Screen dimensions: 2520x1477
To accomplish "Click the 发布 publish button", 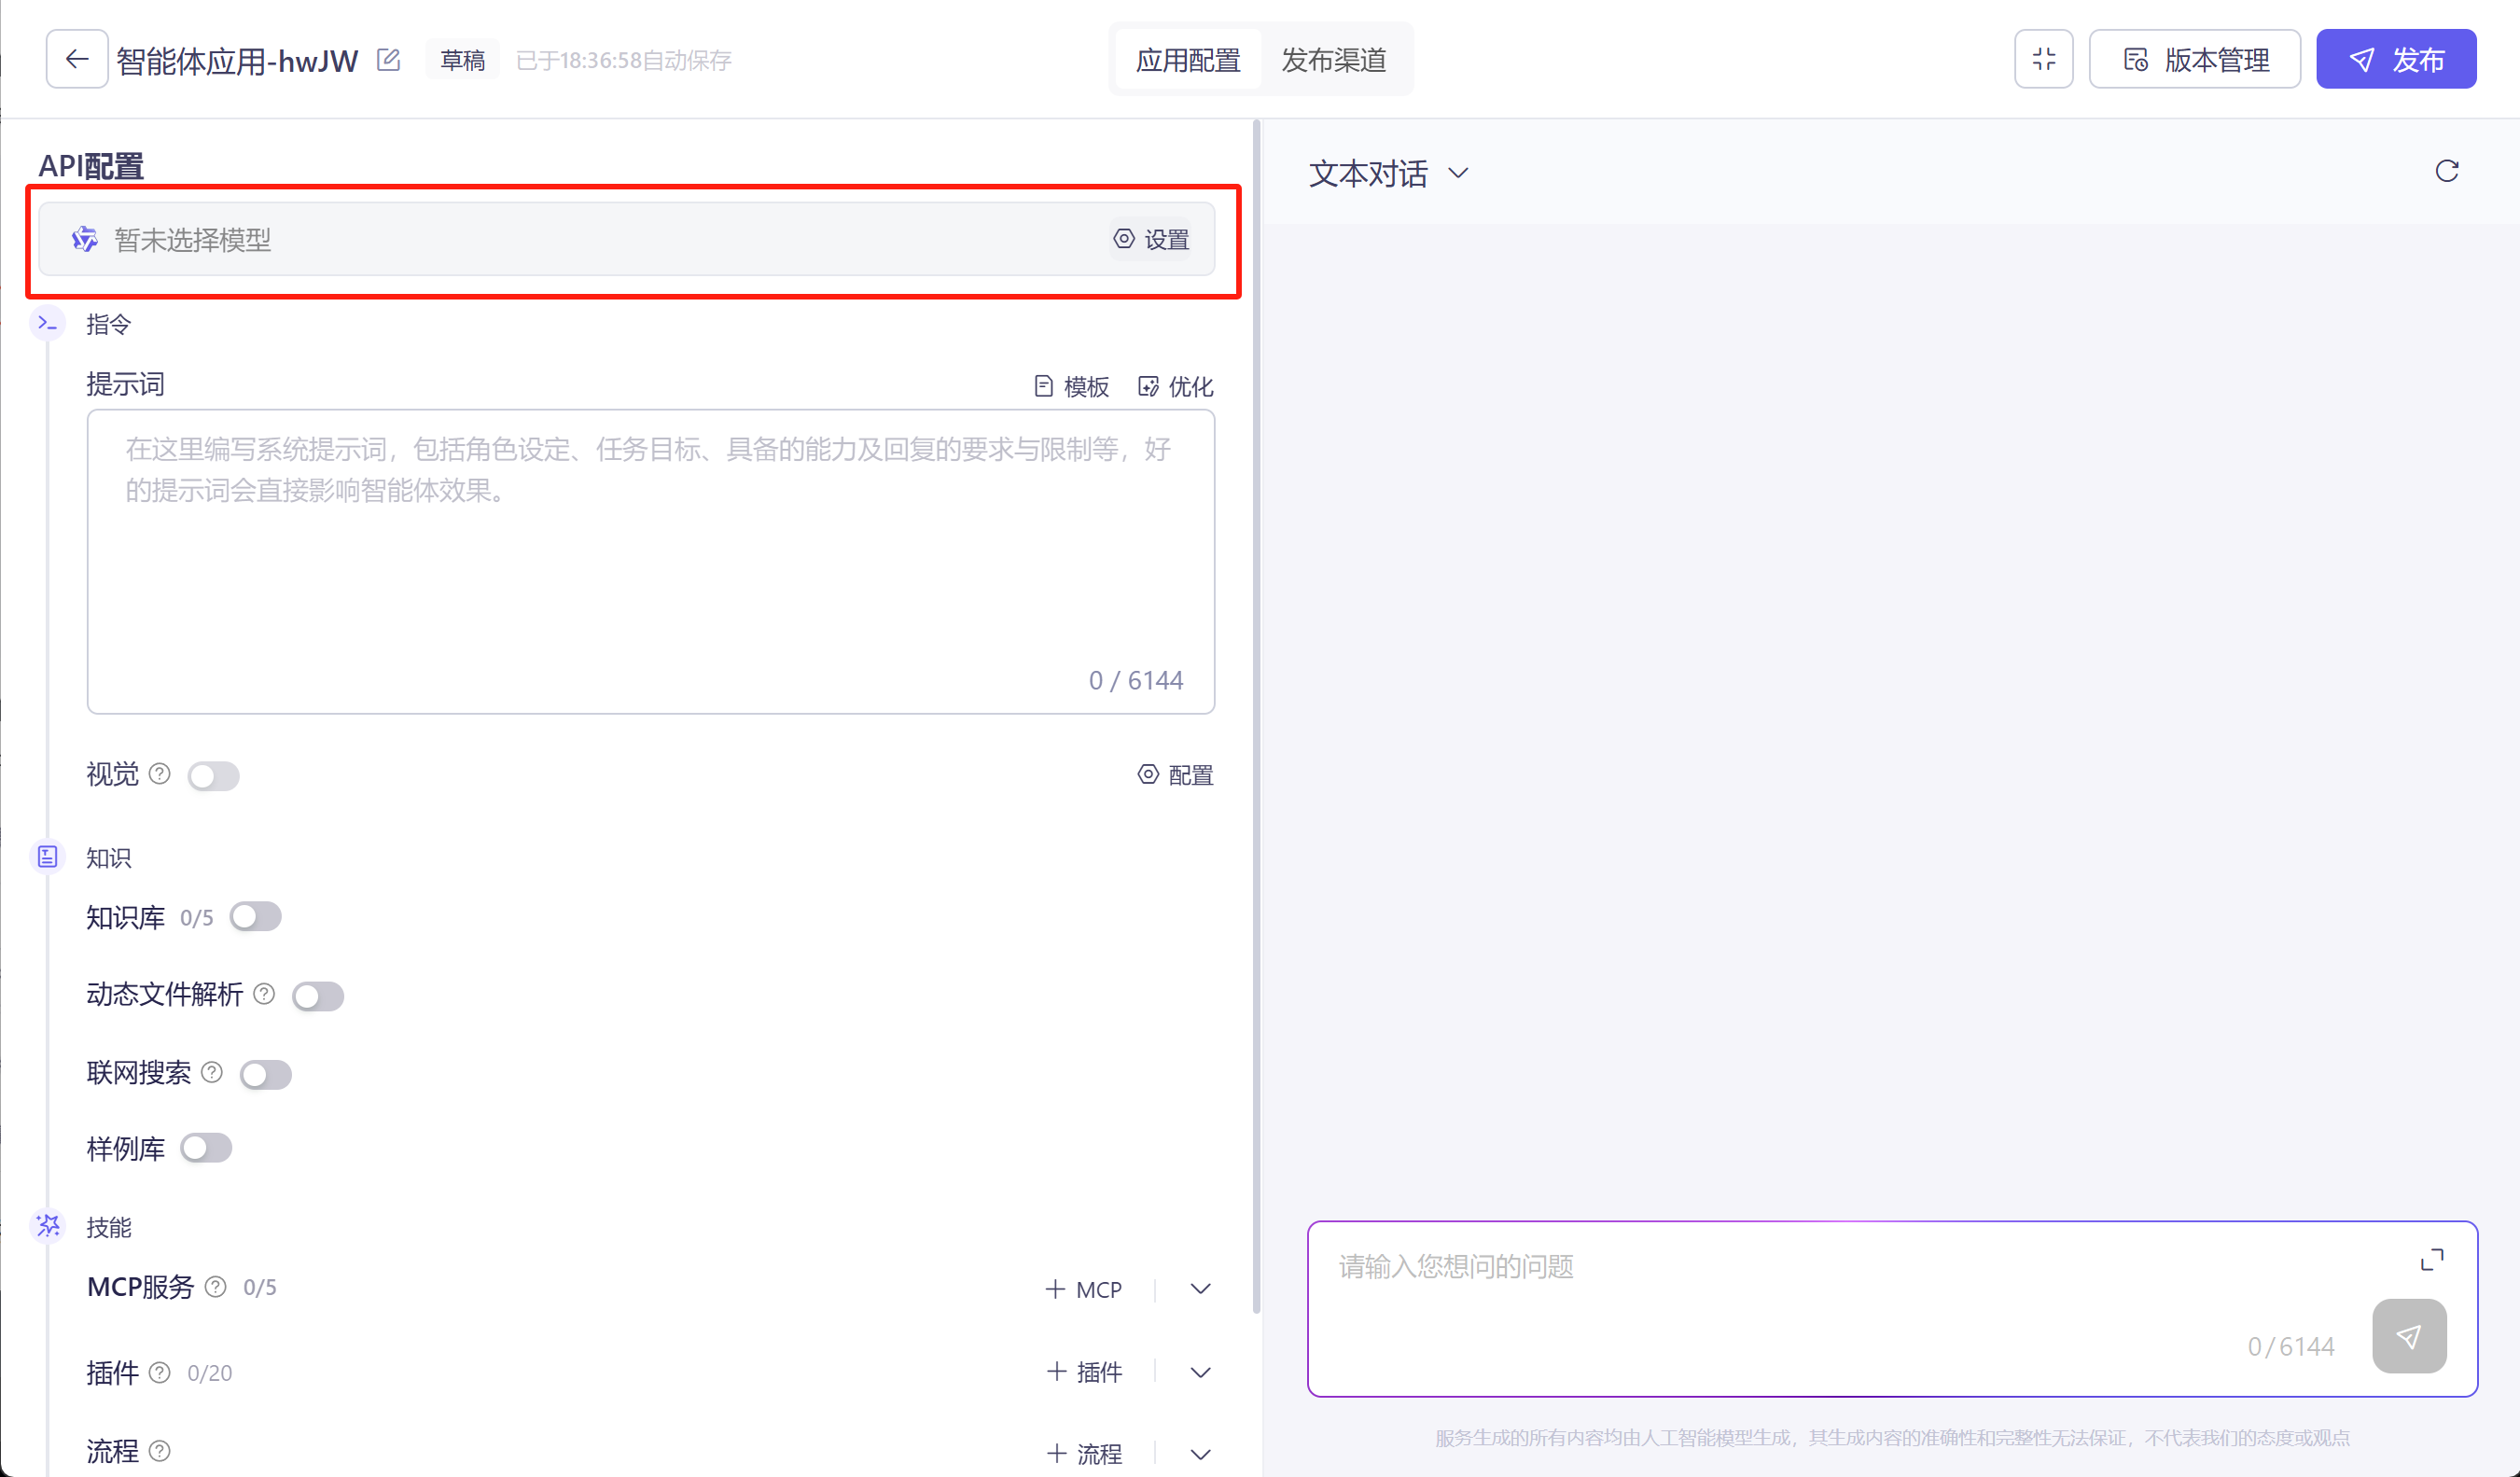I will coord(2396,60).
